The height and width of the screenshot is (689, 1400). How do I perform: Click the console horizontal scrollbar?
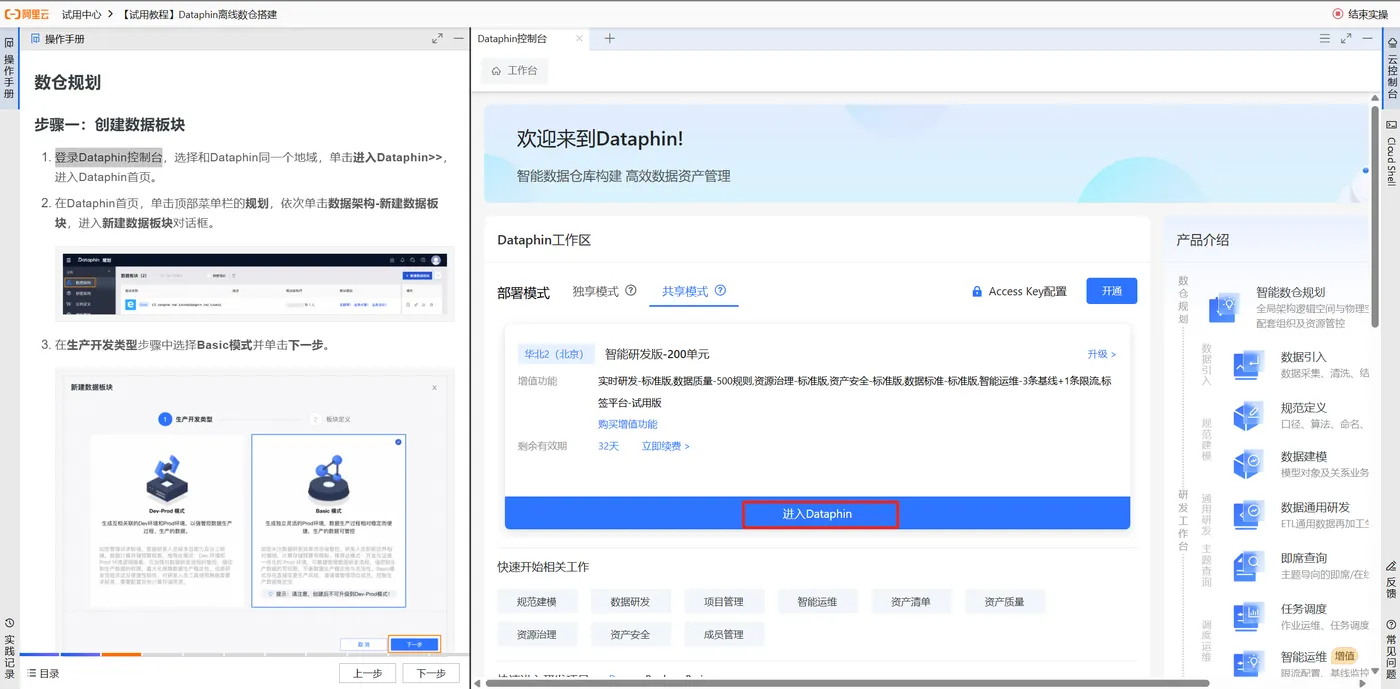click(848, 683)
